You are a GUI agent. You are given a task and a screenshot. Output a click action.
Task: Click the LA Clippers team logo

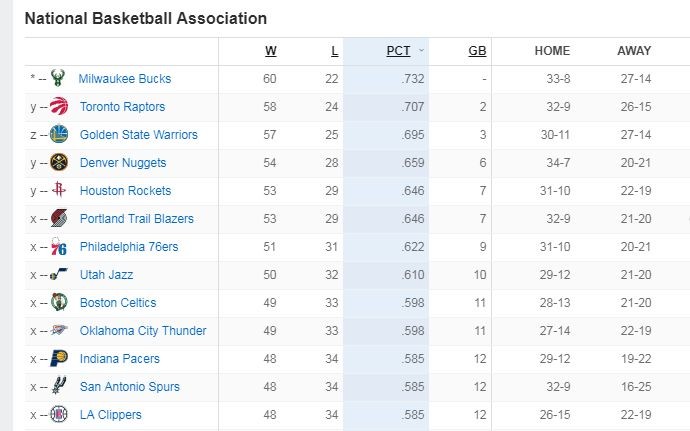click(x=59, y=415)
